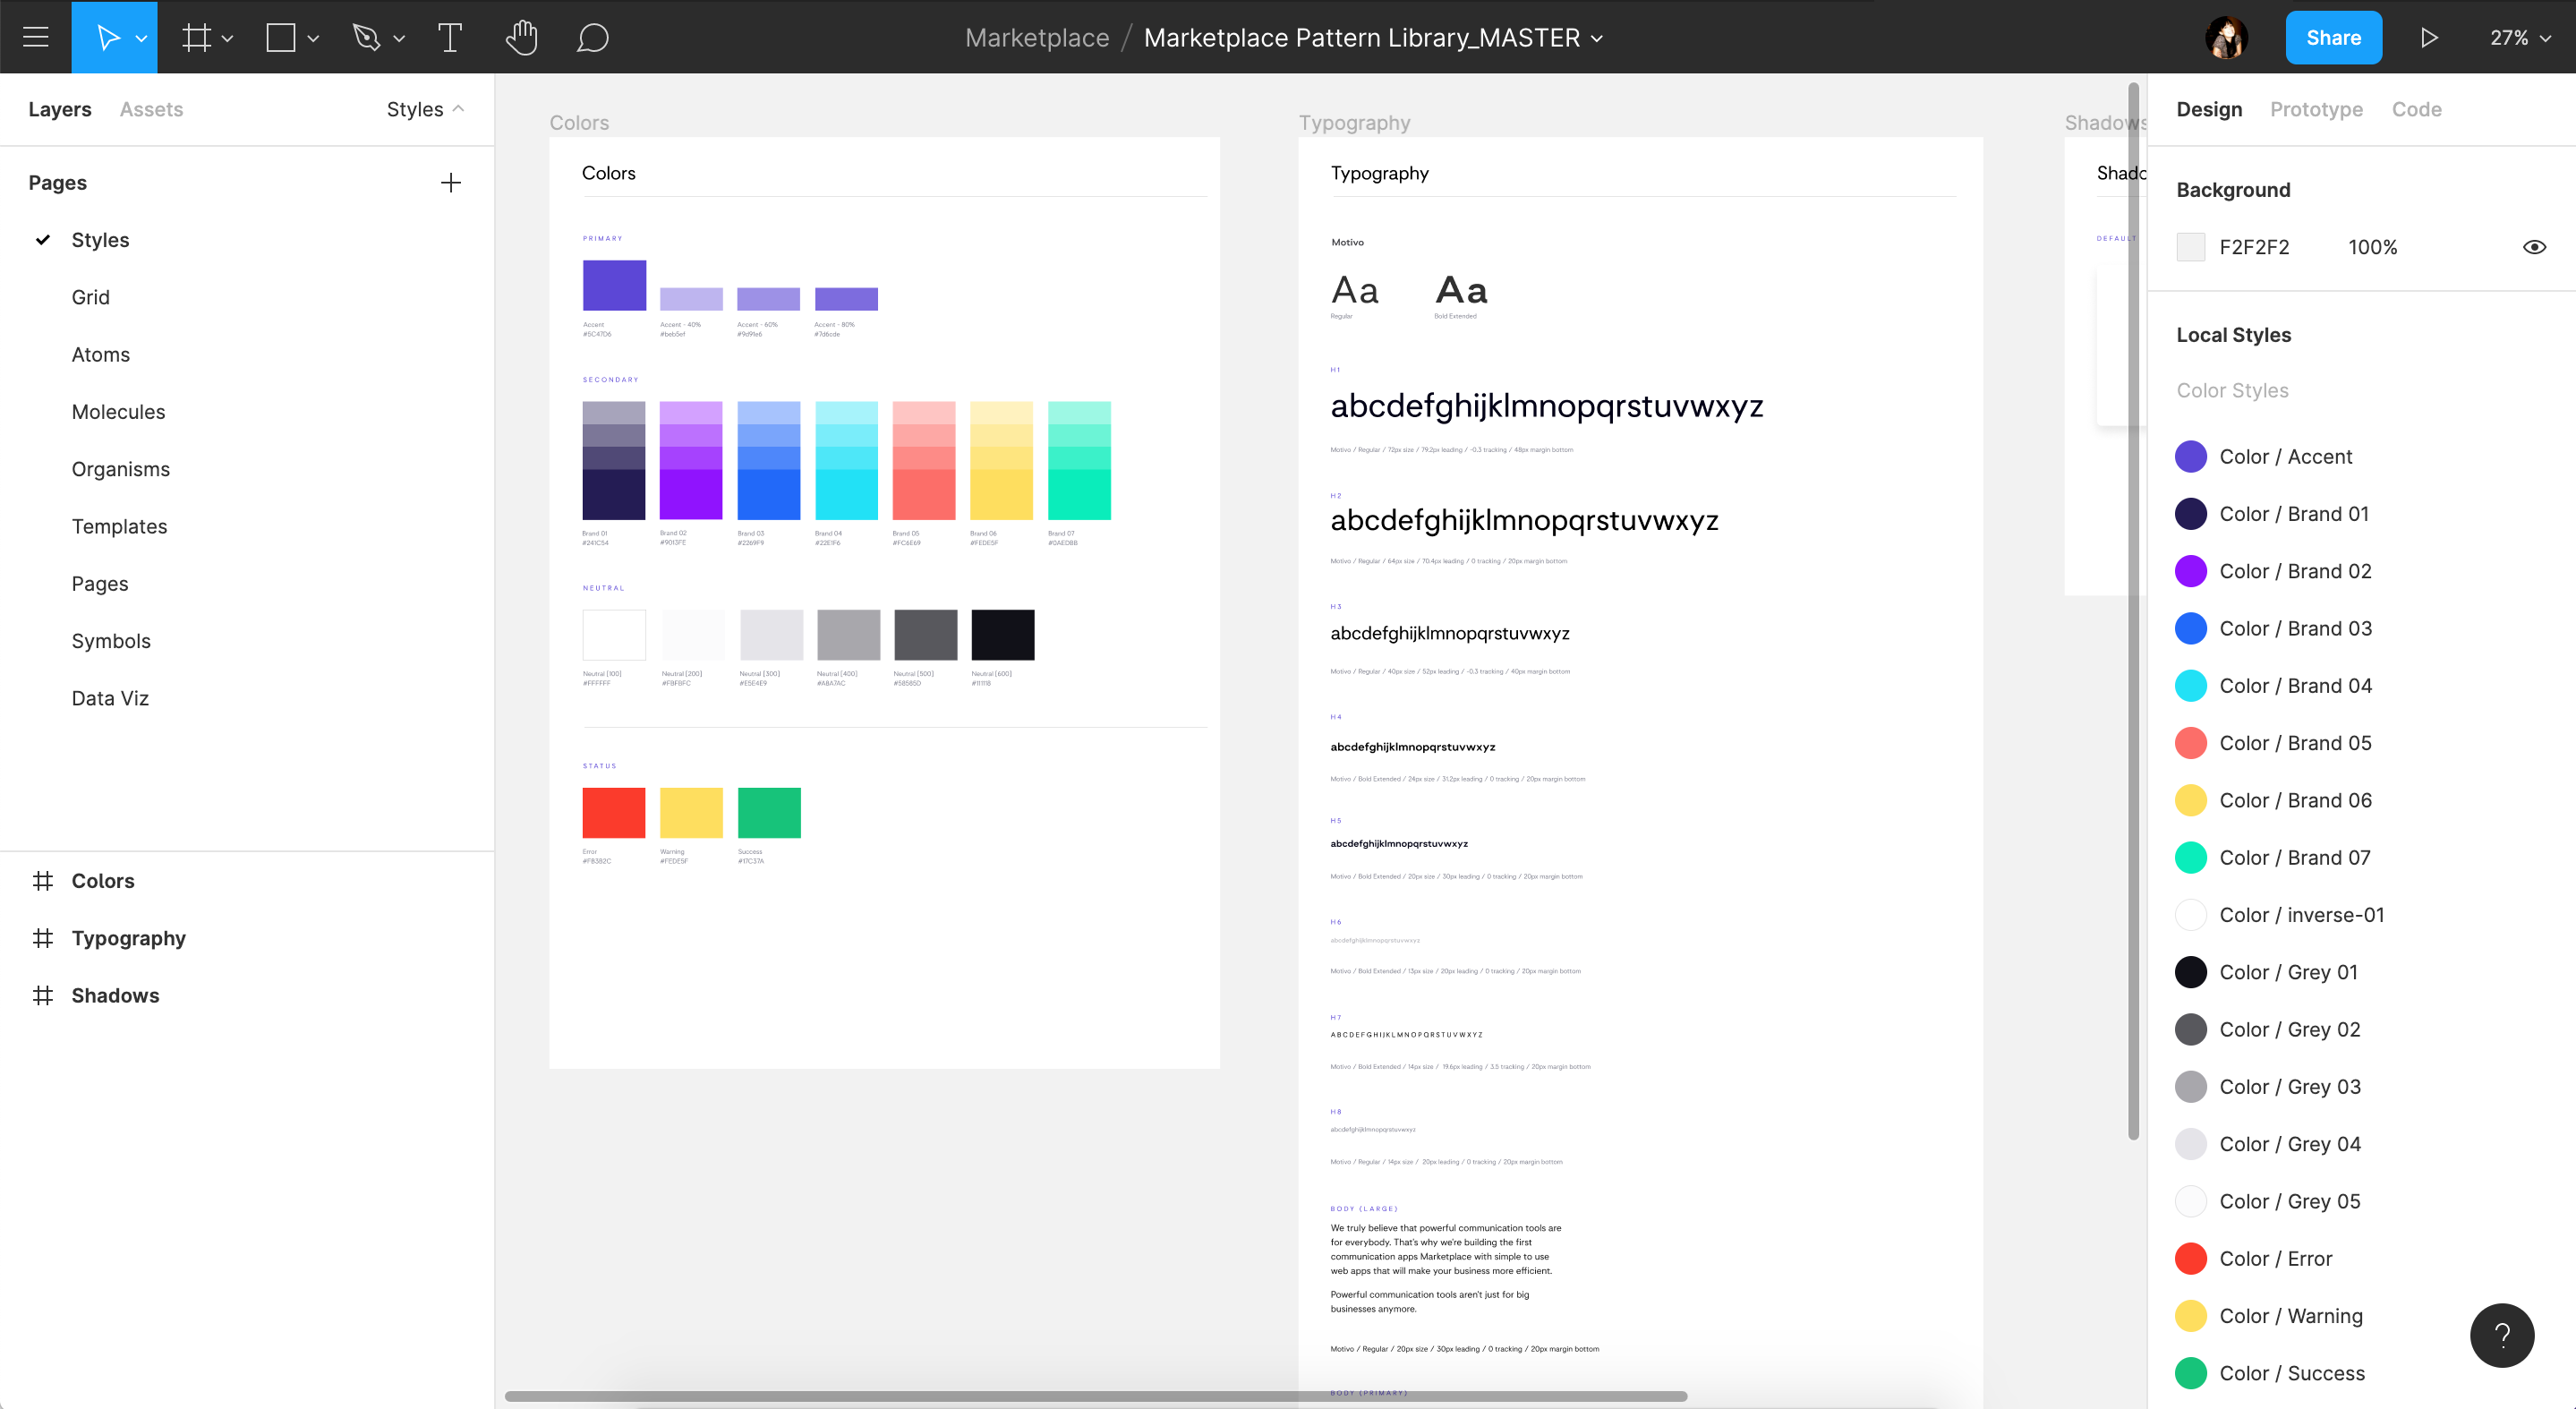Switch to the Design tab
This screenshot has height=1409, width=2576.
(x=2209, y=109)
